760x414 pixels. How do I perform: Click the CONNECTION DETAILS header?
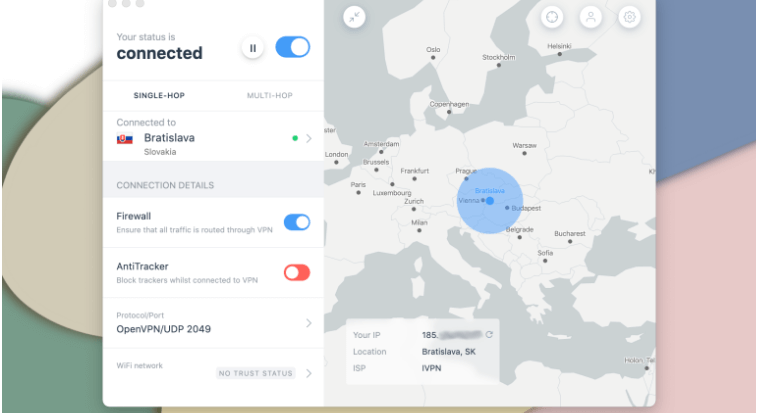coord(165,186)
